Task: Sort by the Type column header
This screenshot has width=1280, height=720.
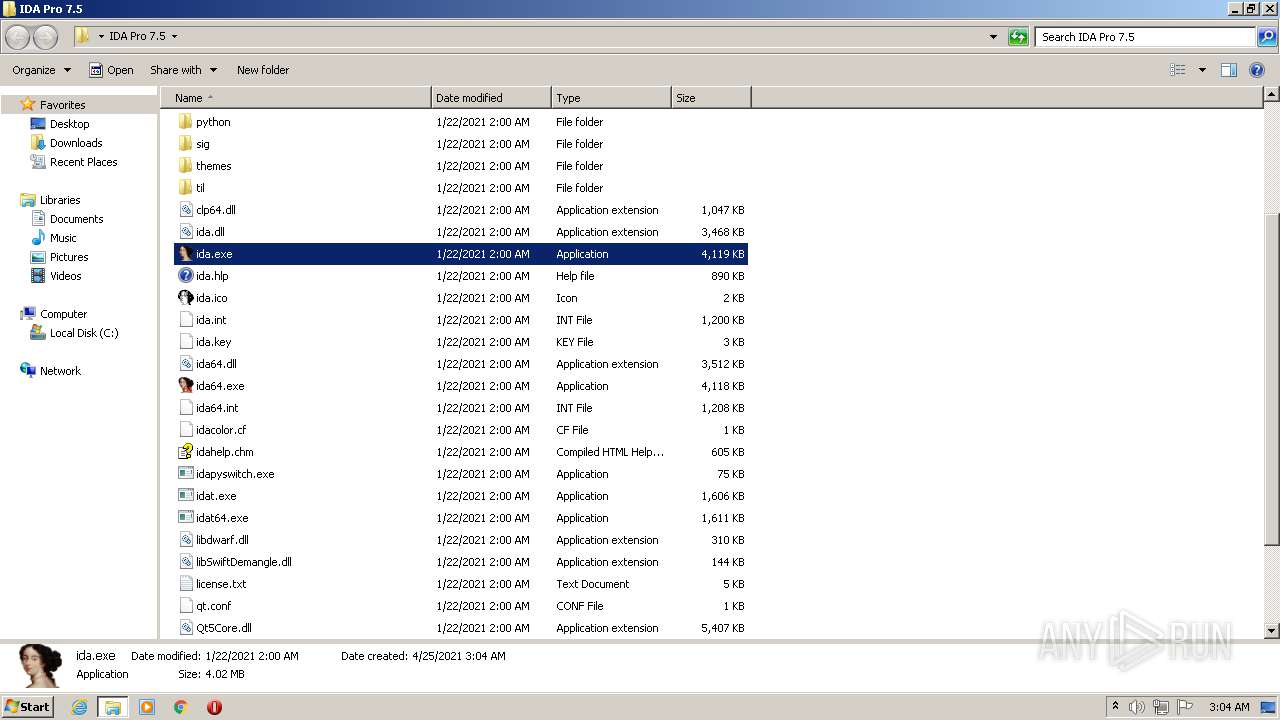Action: pyautogui.click(x=611, y=98)
